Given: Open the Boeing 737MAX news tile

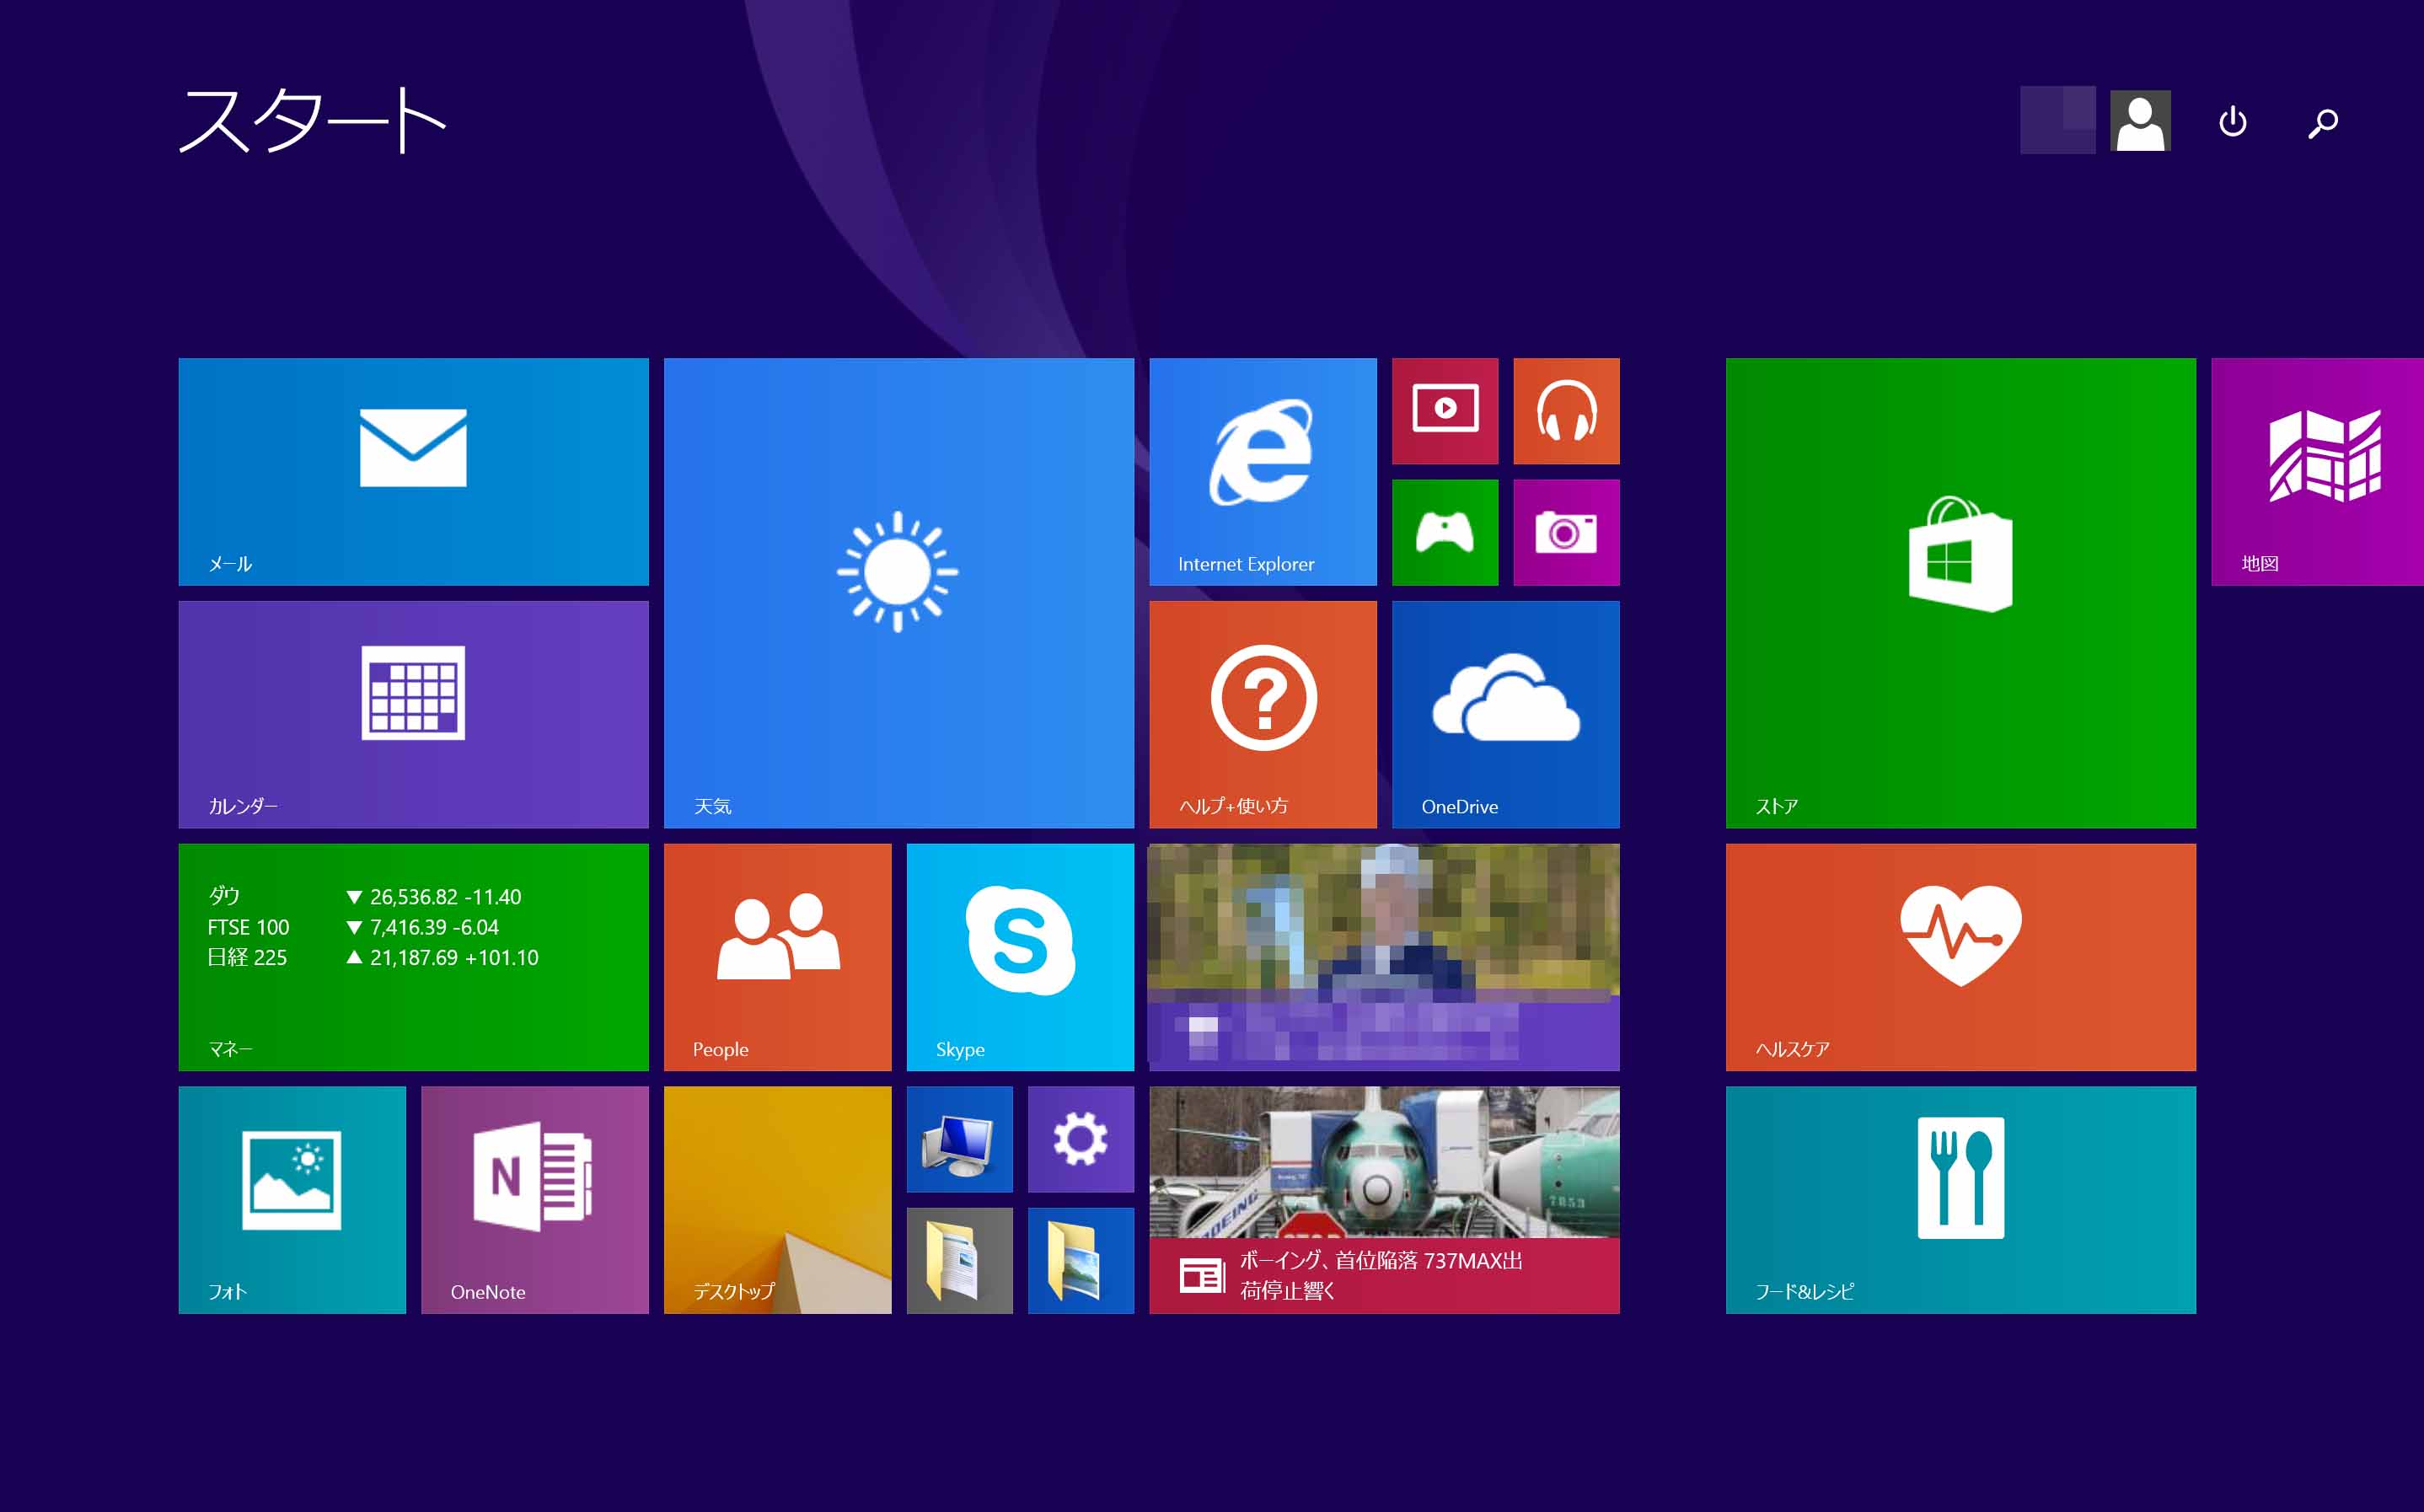Looking at the screenshot, I should [x=1383, y=1199].
